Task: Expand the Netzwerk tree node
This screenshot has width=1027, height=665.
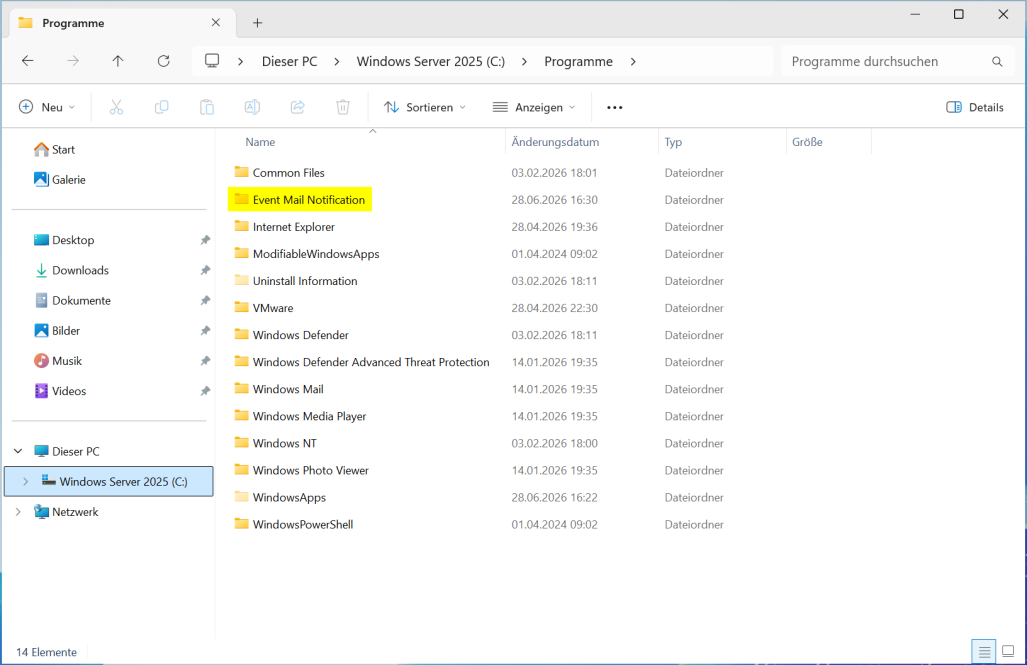Action: [x=18, y=512]
